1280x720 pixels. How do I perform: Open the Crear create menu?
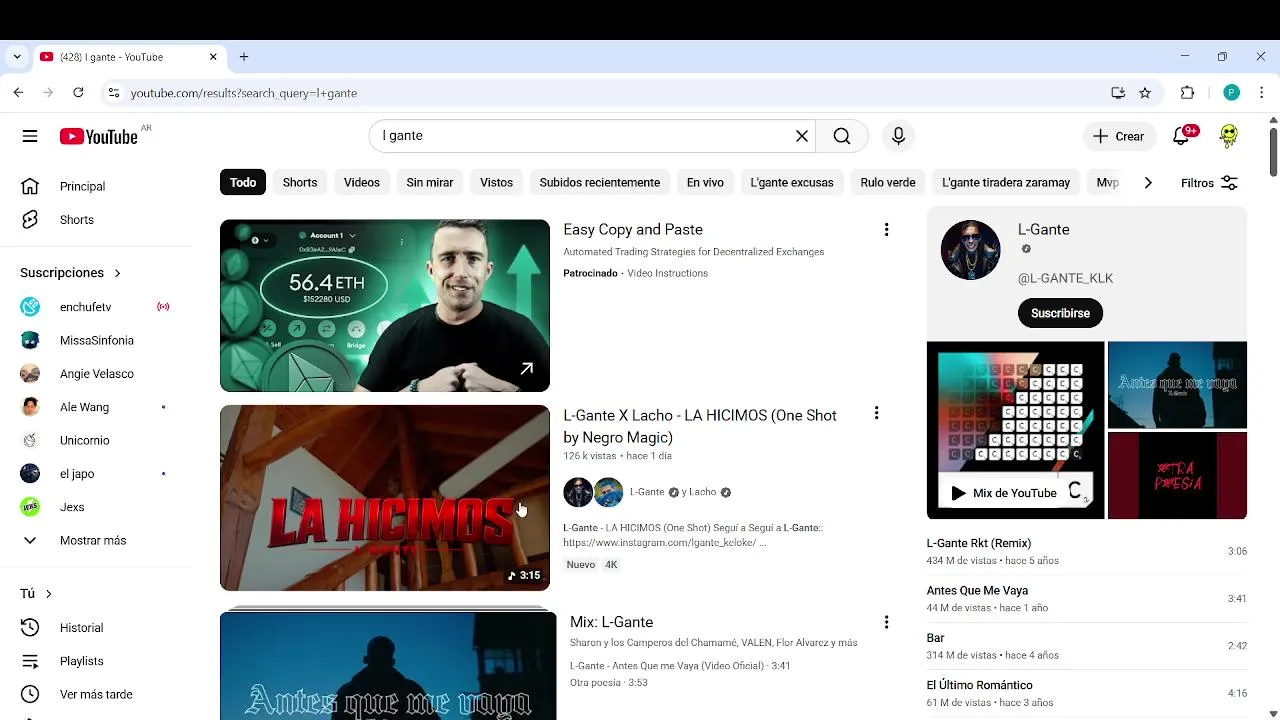1118,136
